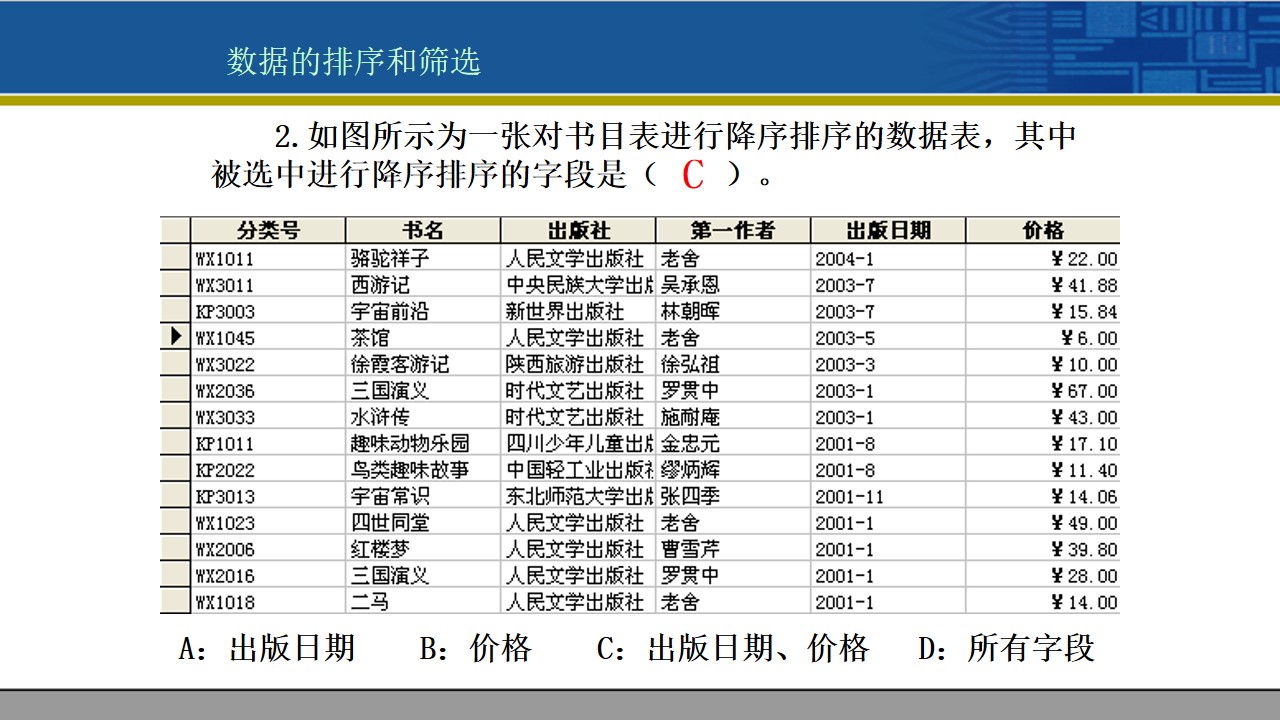
Task: Select the row selector beside WX1011
Action: pyautogui.click(x=175, y=258)
